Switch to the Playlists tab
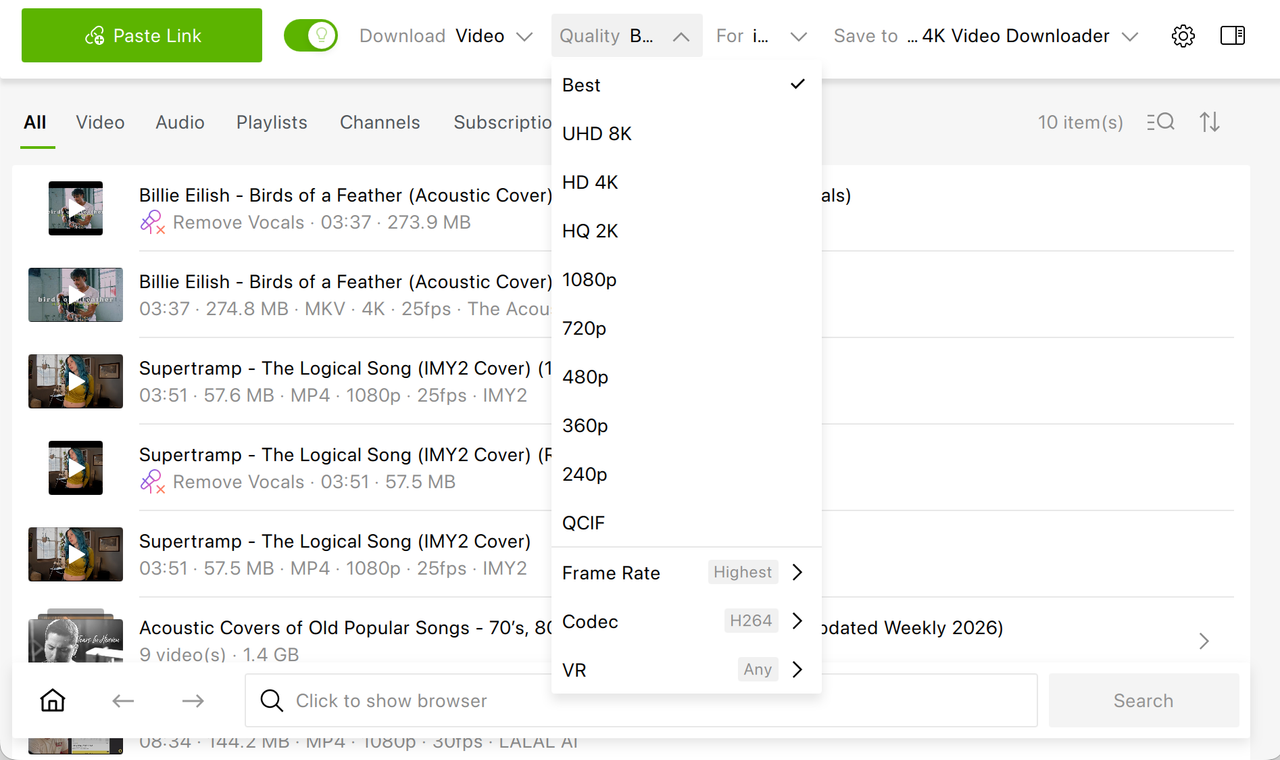The image size is (1280, 760). pyautogui.click(x=272, y=122)
